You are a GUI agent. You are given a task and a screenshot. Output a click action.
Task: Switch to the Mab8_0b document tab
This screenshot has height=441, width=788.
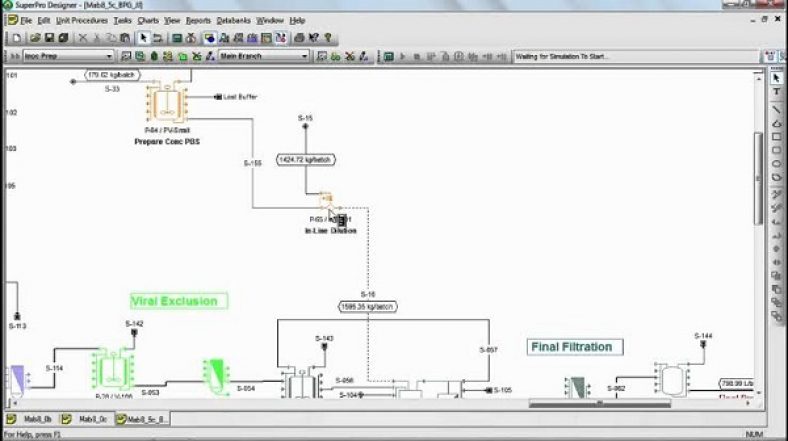[x=31, y=419]
